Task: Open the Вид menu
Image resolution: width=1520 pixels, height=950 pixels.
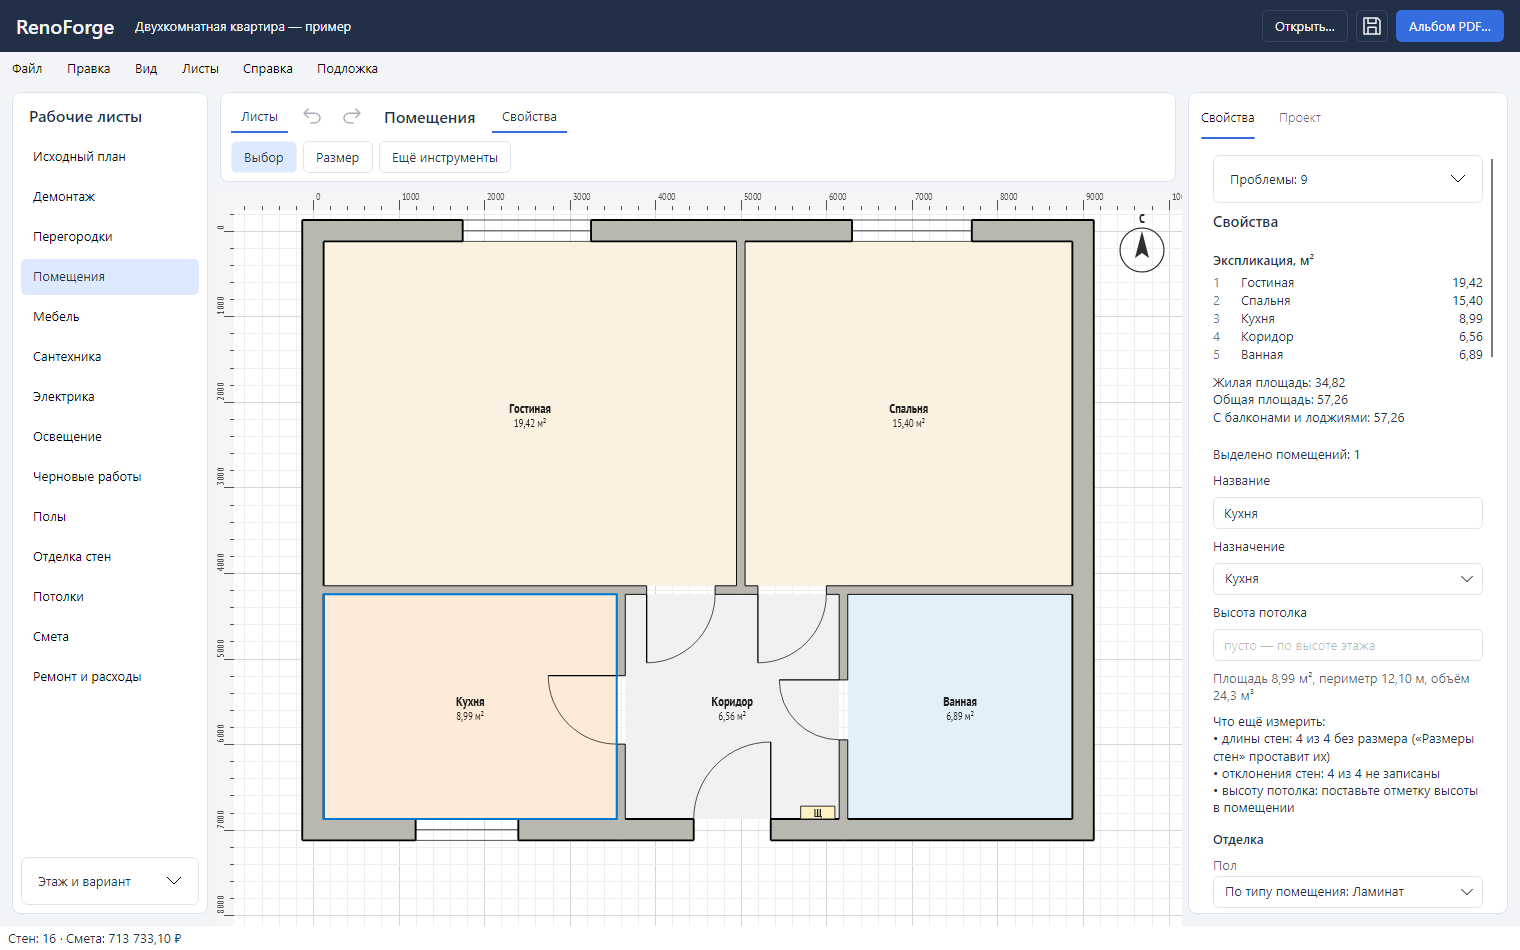Action: click(x=146, y=69)
